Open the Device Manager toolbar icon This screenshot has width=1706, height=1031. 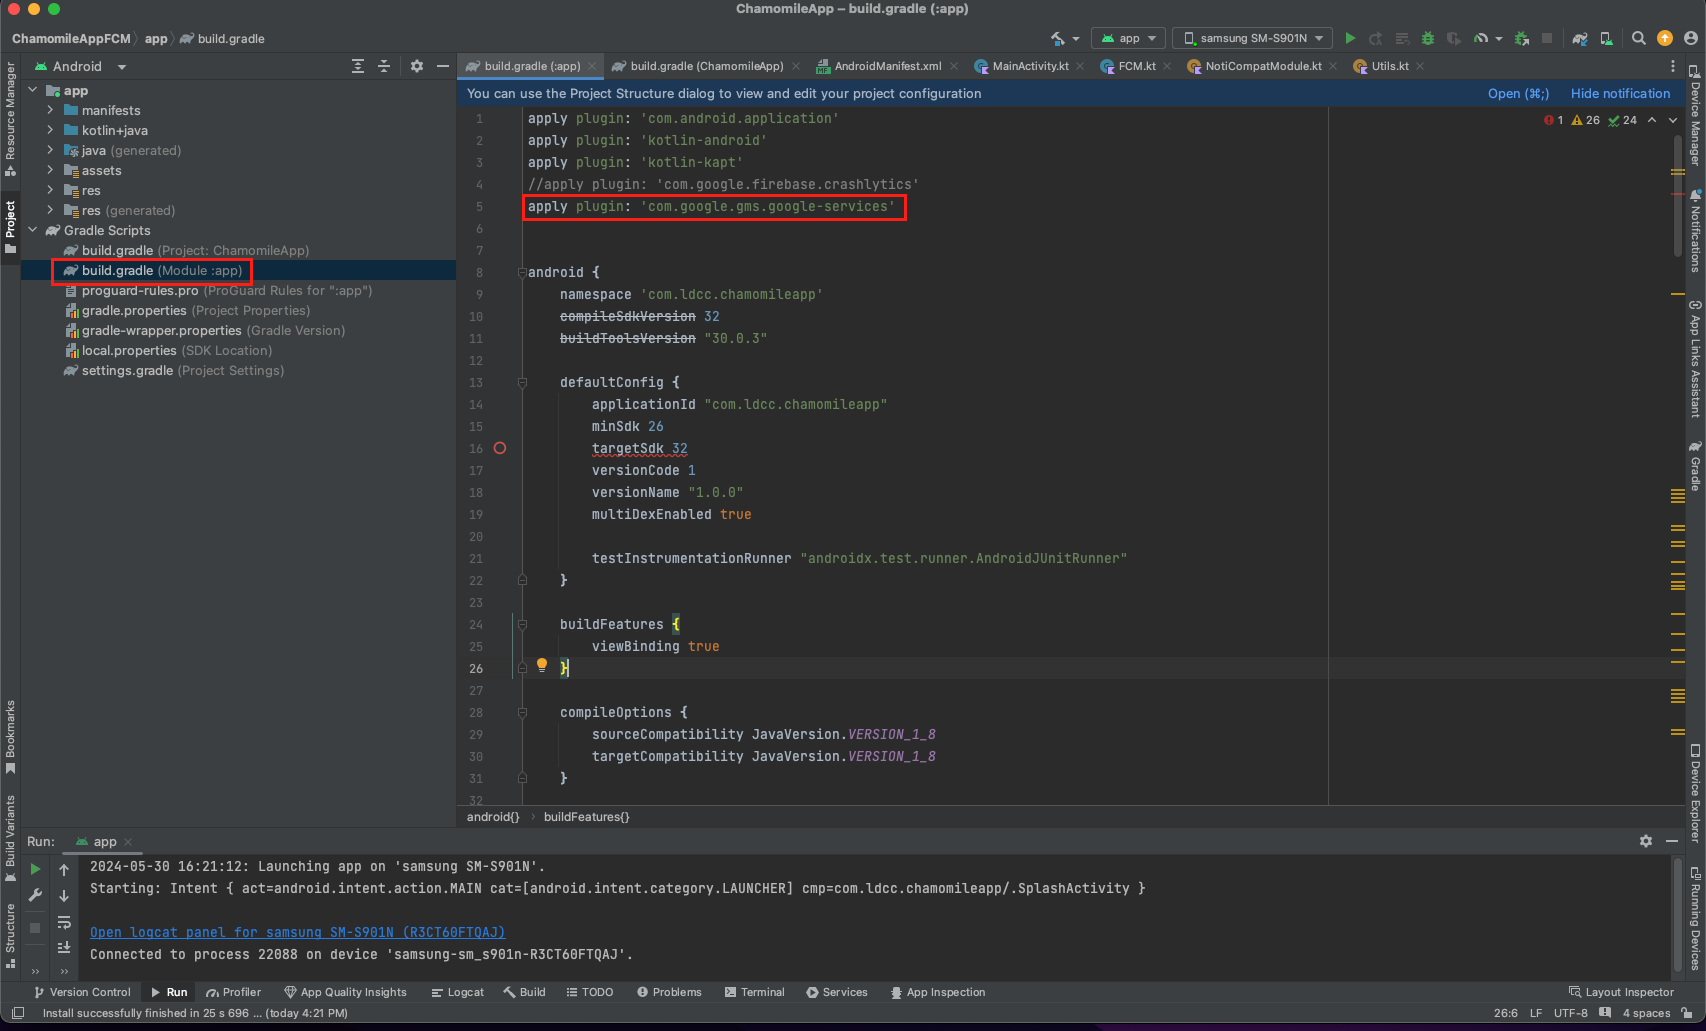[1606, 38]
